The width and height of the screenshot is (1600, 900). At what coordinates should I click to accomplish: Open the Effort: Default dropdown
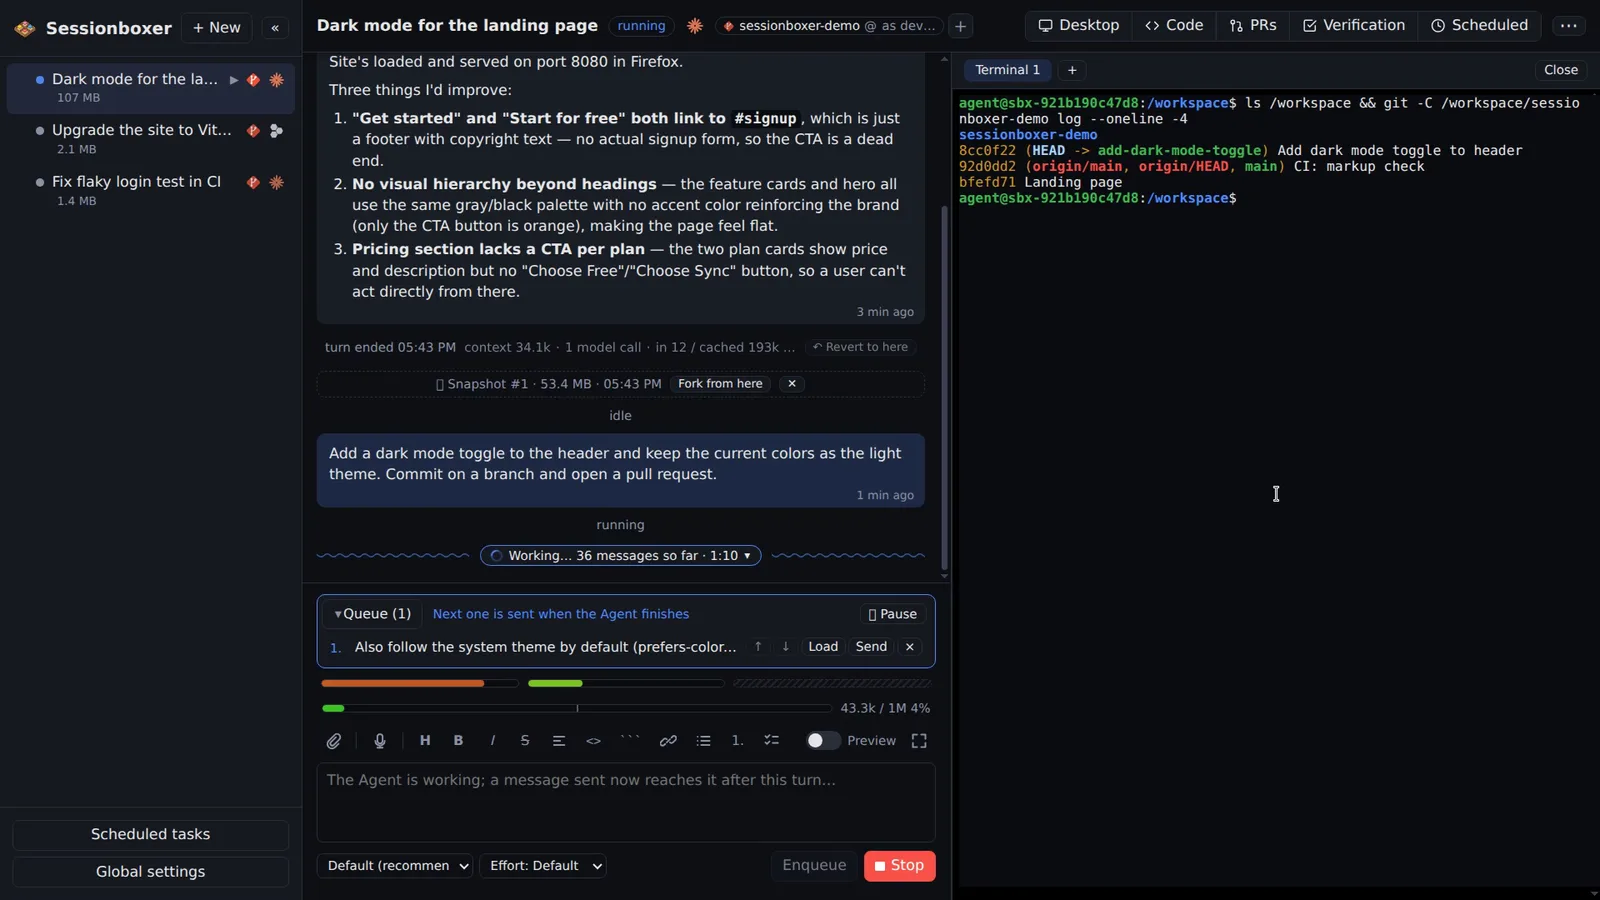(543, 866)
